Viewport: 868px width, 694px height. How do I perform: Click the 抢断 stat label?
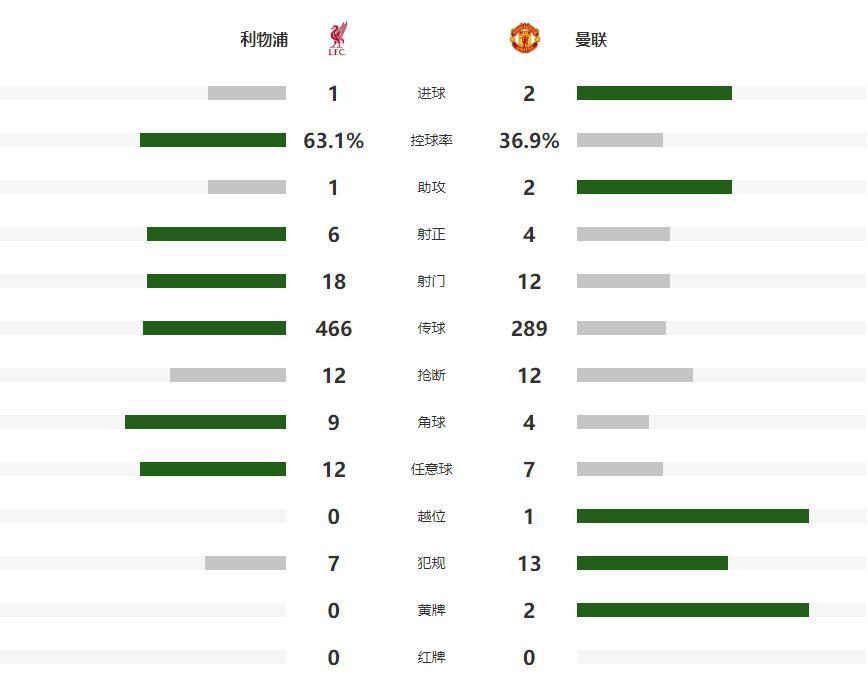pos(431,376)
